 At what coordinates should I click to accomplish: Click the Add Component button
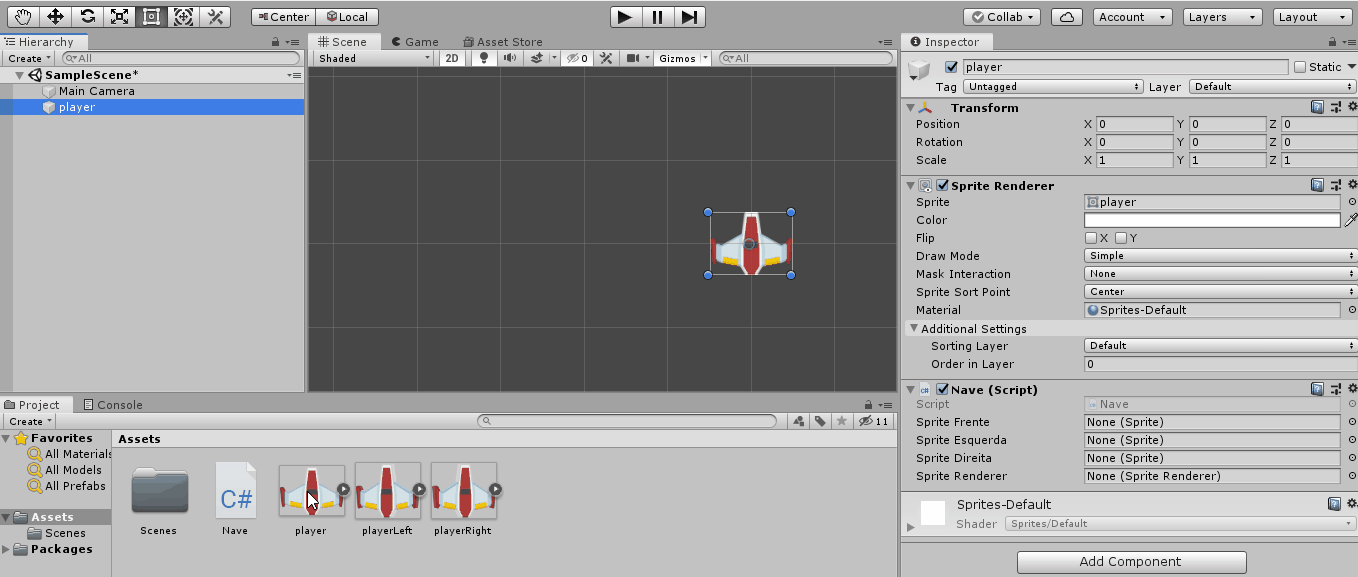point(1131,562)
